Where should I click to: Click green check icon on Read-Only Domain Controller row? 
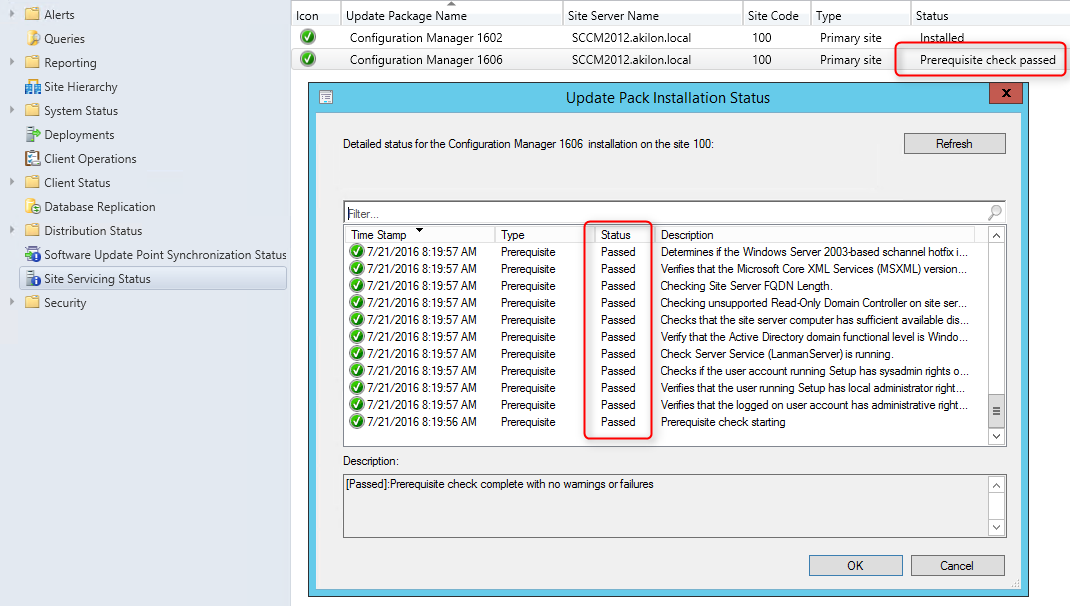(356, 302)
